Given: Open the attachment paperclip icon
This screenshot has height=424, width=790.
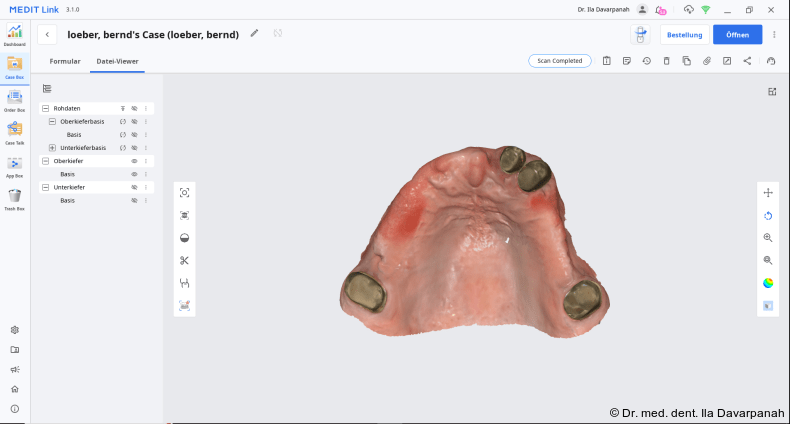Looking at the screenshot, I should [x=707, y=61].
